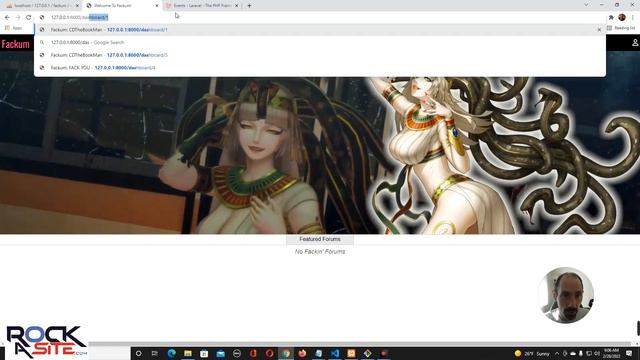640x360 pixels.
Task: Open Task View on the taskbar
Action: tap(155, 353)
